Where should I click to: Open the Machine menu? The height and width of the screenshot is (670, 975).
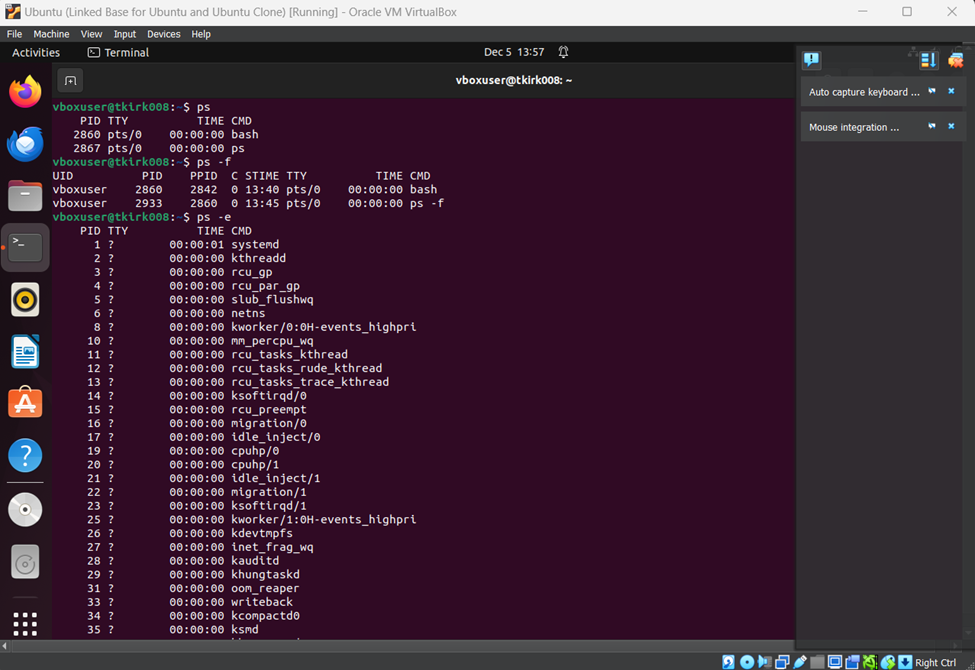pyautogui.click(x=51, y=33)
